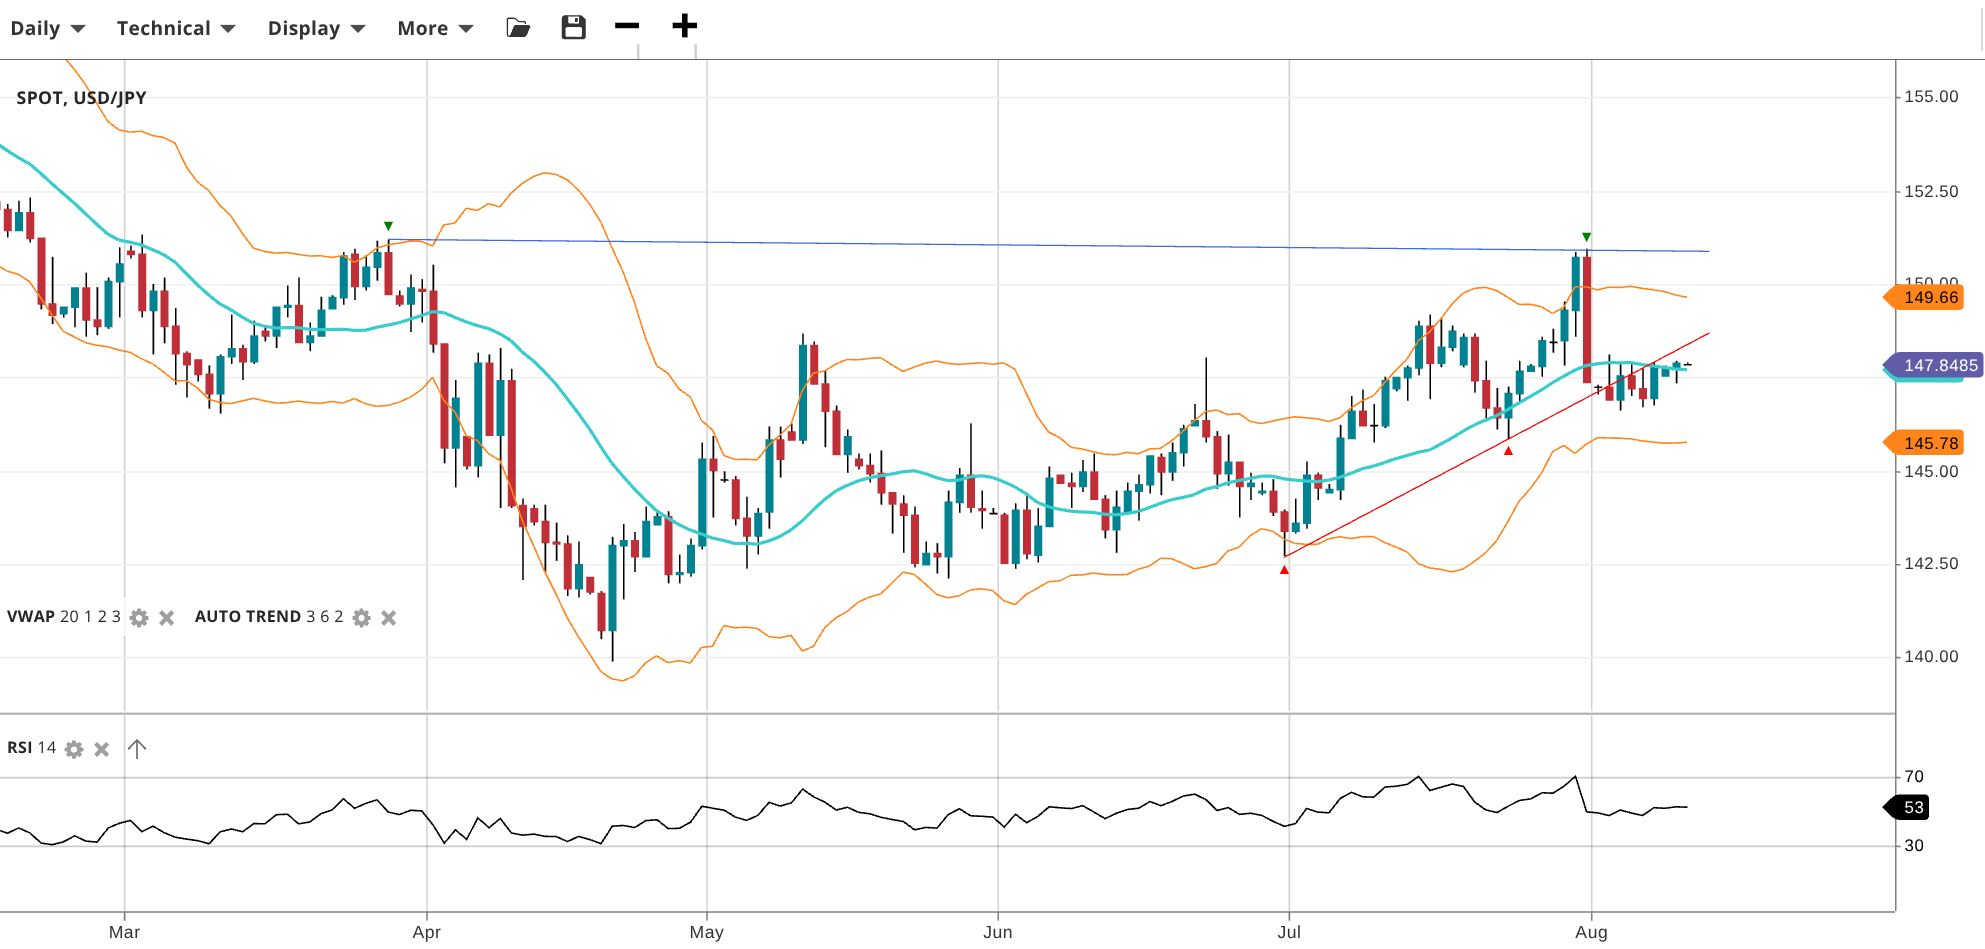This screenshot has height=949, width=1985.
Task: Open the Display options dropdown
Action: [x=316, y=28]
